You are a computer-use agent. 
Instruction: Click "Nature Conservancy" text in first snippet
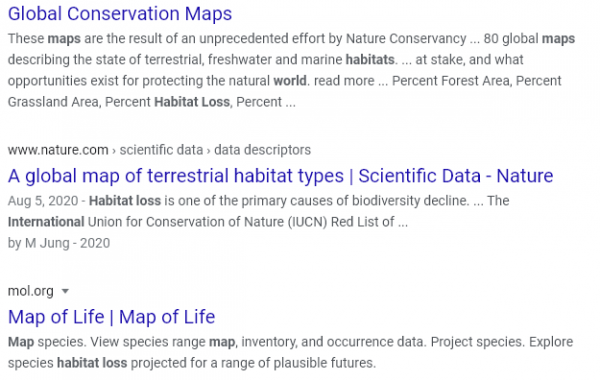pyautogui.click(x=406, y=39)
